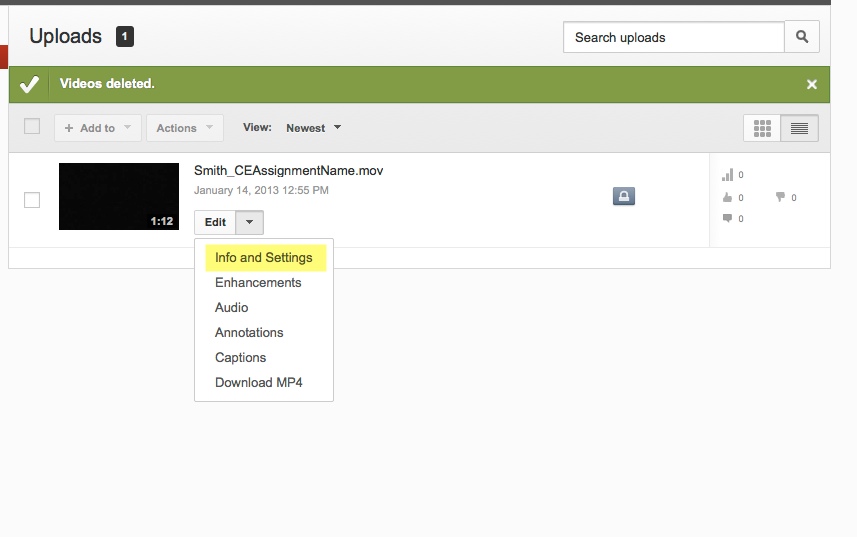Image resolution: width=857 pixels, height=537 pixels.
Task: Click inside the Search uploads field
Action: point(673,37)
